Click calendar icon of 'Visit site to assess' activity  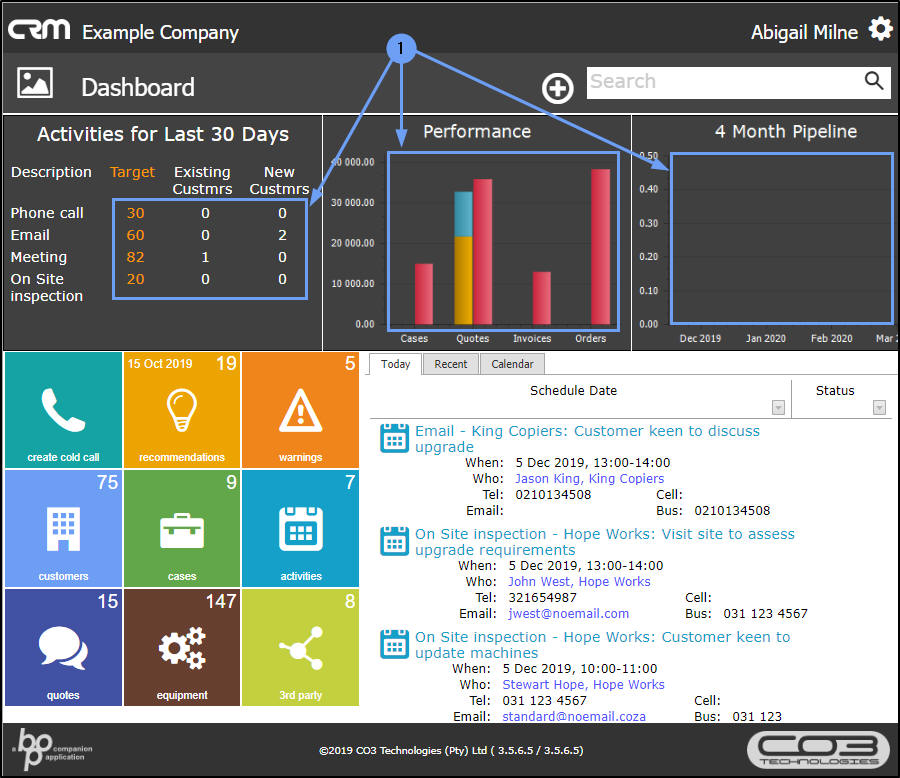[394, 541]
